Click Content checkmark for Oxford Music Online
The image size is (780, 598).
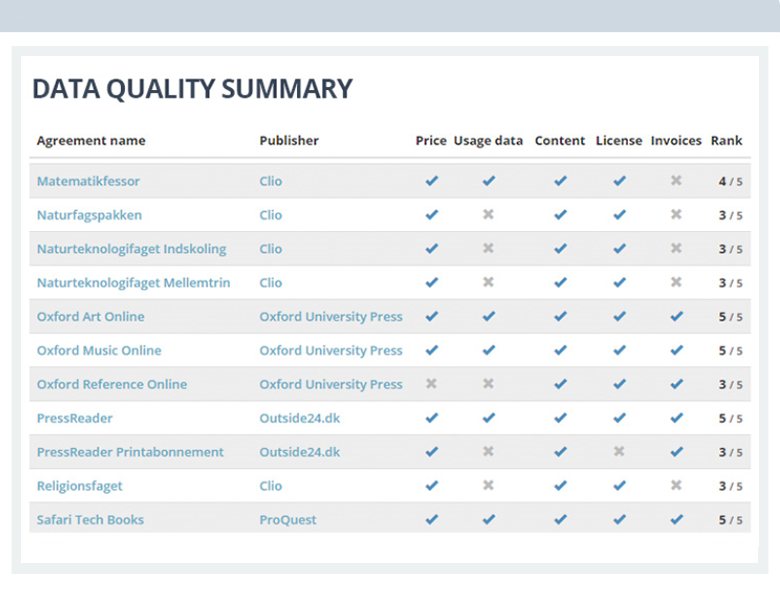(561, 350)
